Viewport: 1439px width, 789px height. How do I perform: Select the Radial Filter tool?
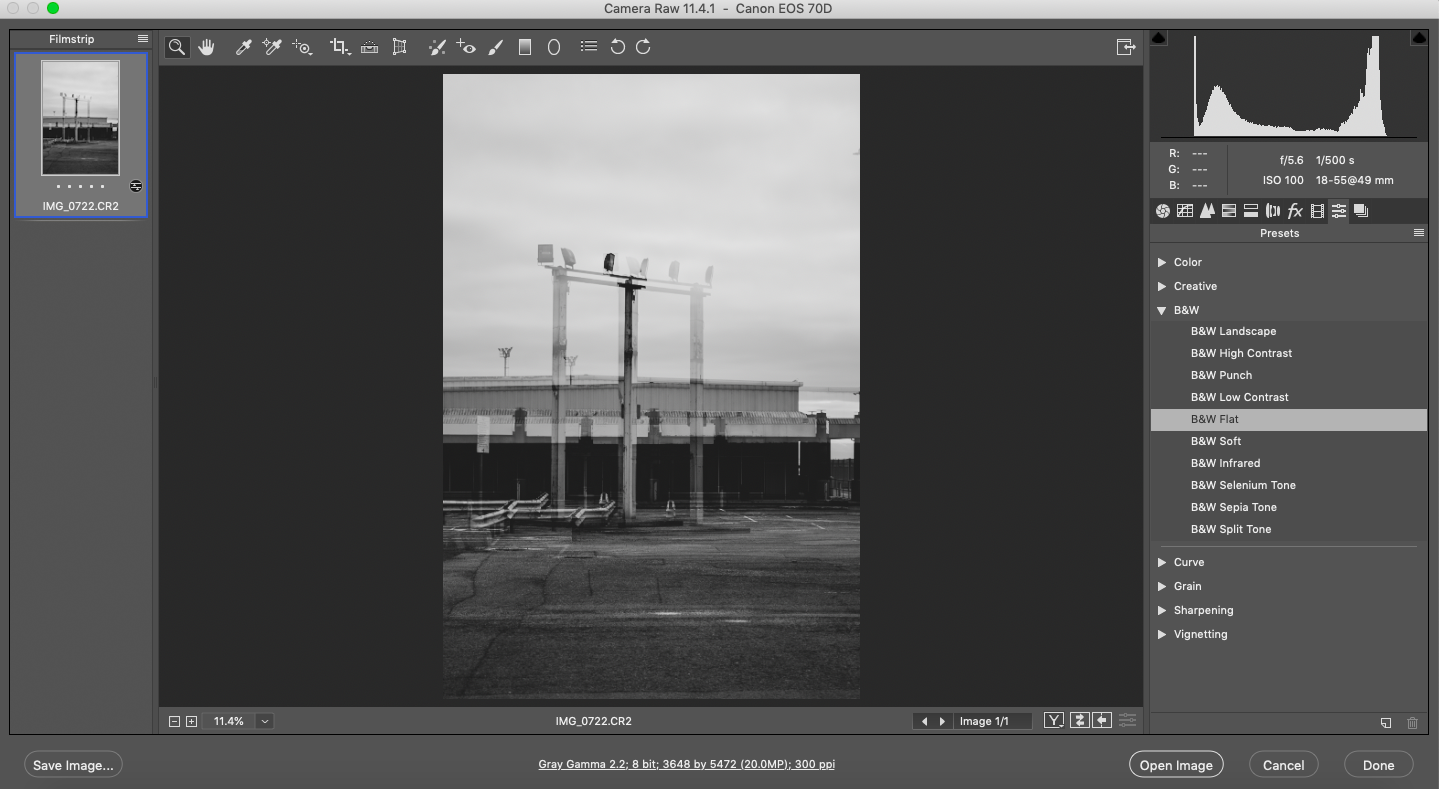[554, 47]
